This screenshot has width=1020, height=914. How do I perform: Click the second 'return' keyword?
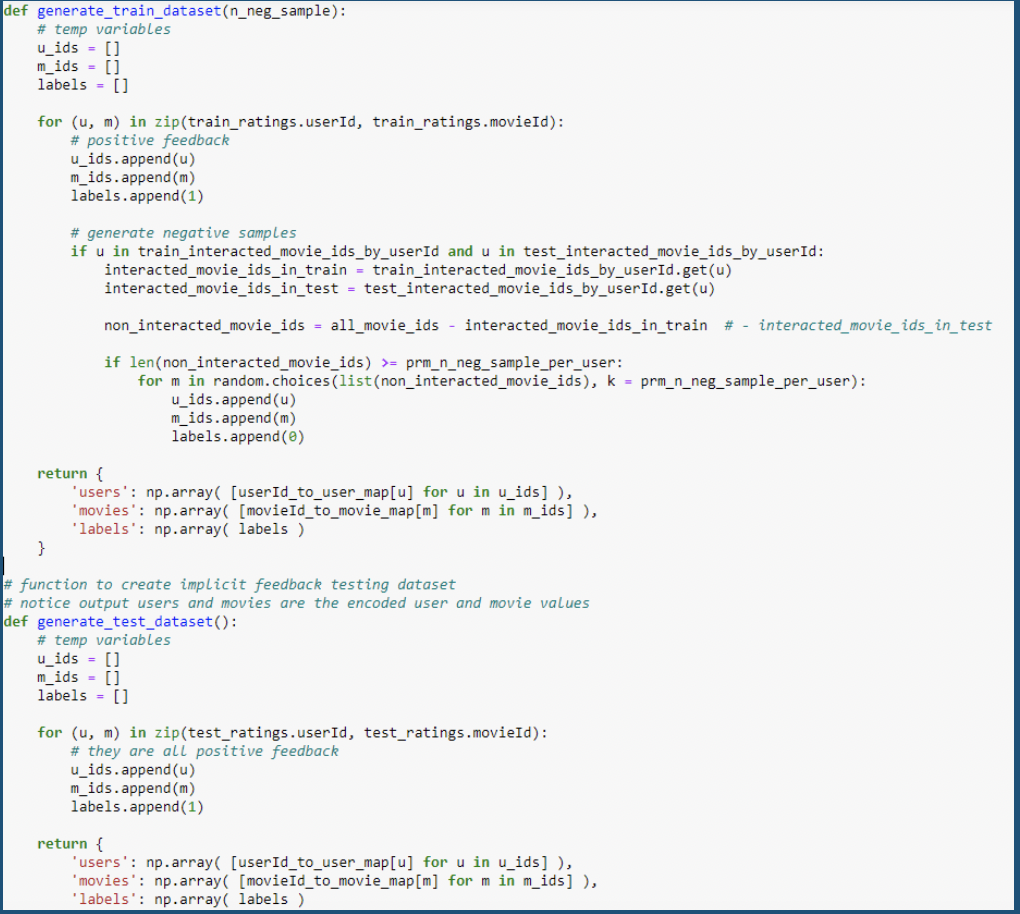[x=62, y=844]
